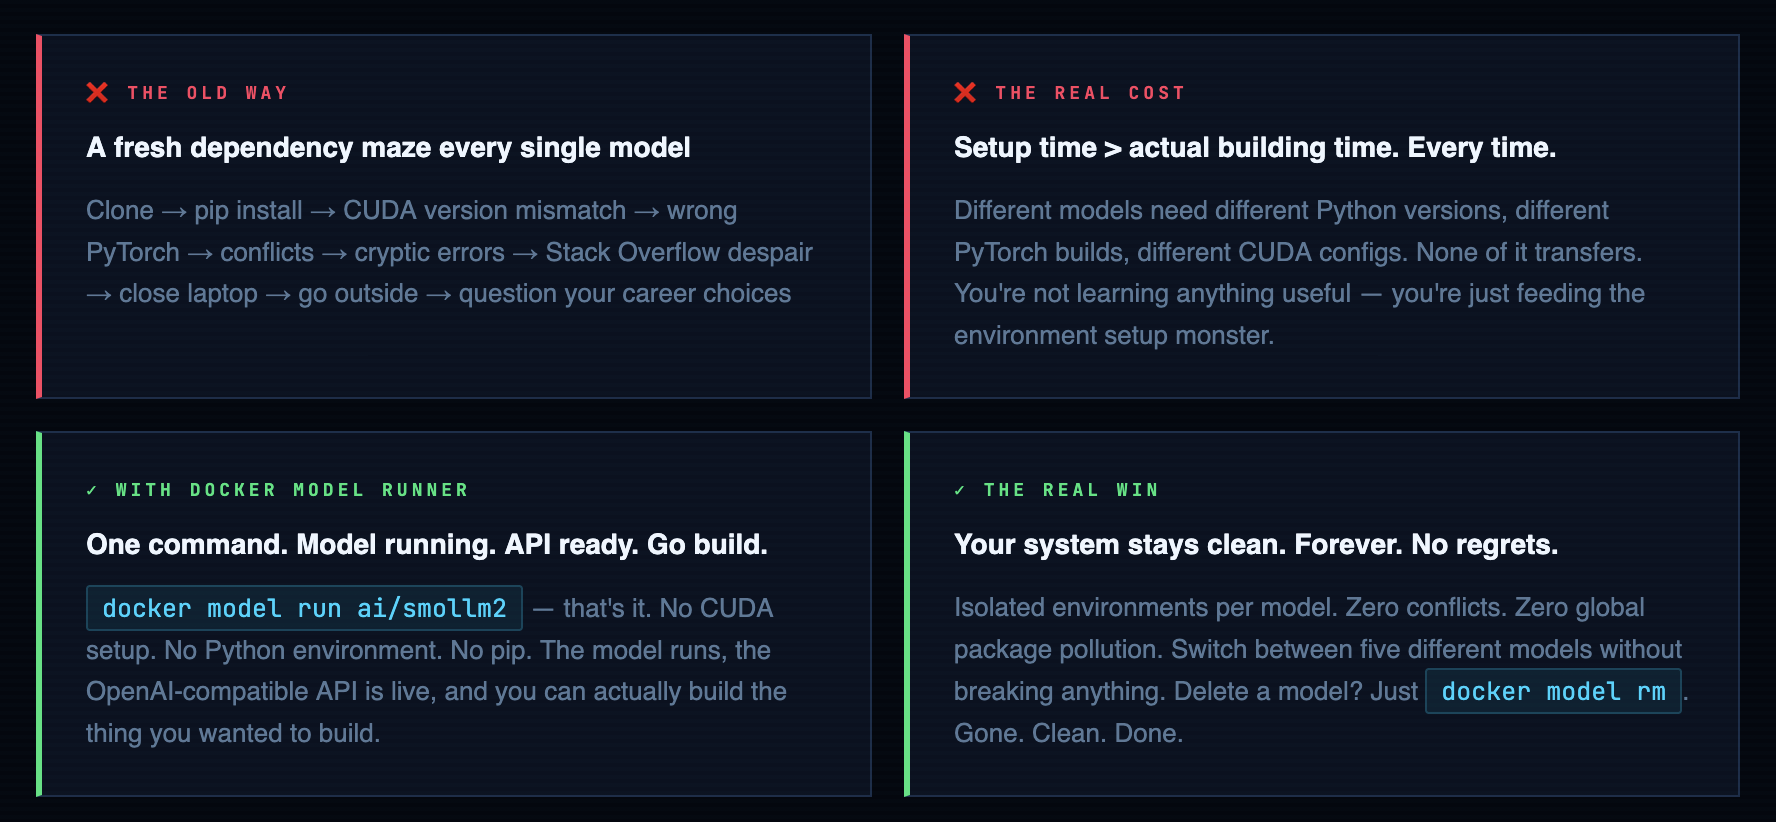The image size is (1776, 822).
Task: Click the 'Setup time > actual building time' heading
Action: (x=1254, y=148)
